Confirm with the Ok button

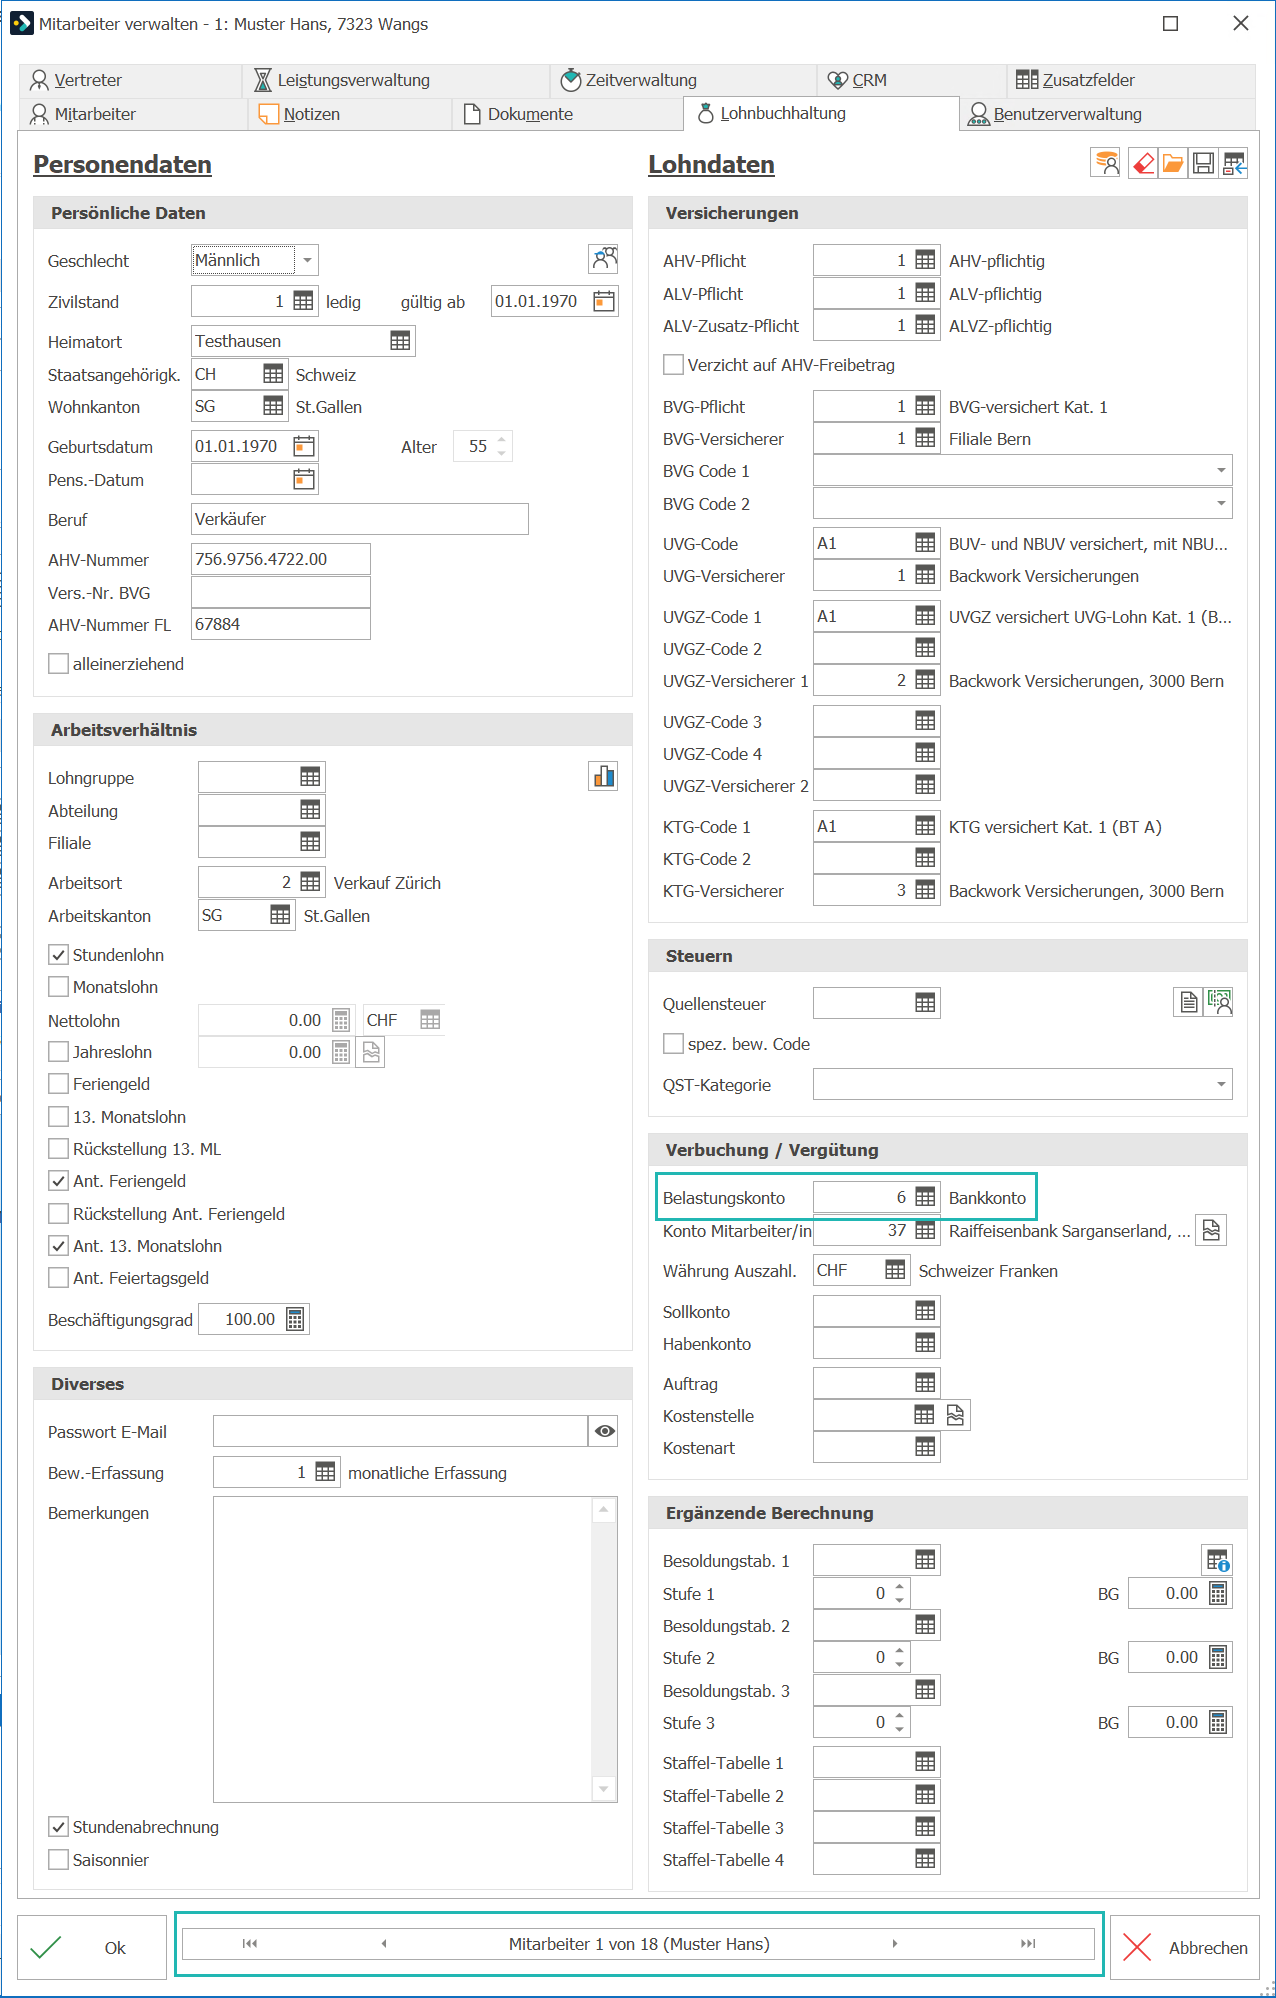click(x=92, y=1947)
